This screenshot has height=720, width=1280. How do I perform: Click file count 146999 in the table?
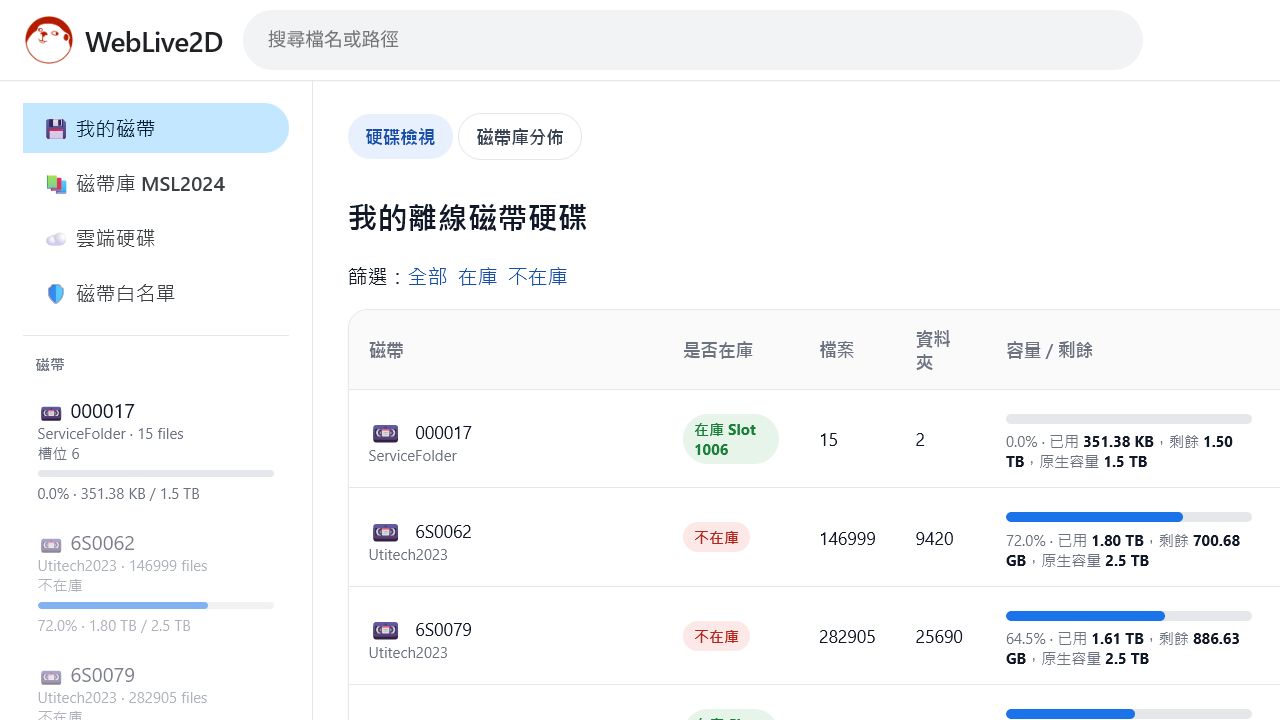(x=847, y=539)
